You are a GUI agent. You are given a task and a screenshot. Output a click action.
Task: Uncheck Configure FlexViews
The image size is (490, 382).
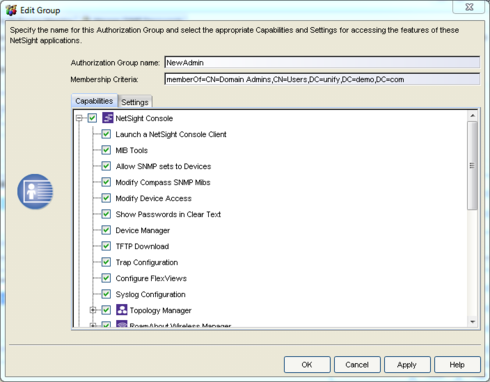click(106, 278)
